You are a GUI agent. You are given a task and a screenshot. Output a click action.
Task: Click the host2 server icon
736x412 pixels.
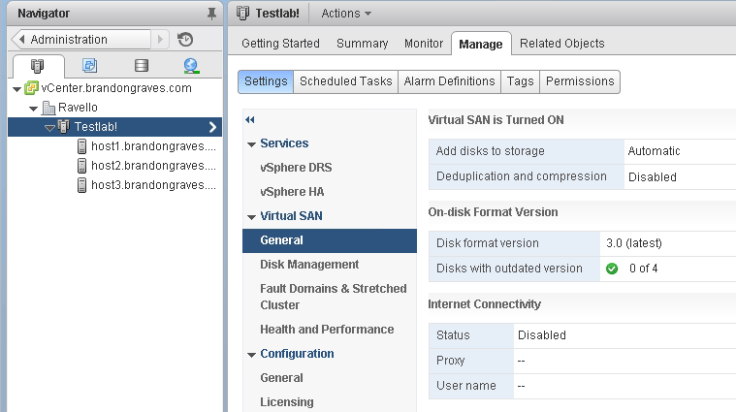(82, 166)
